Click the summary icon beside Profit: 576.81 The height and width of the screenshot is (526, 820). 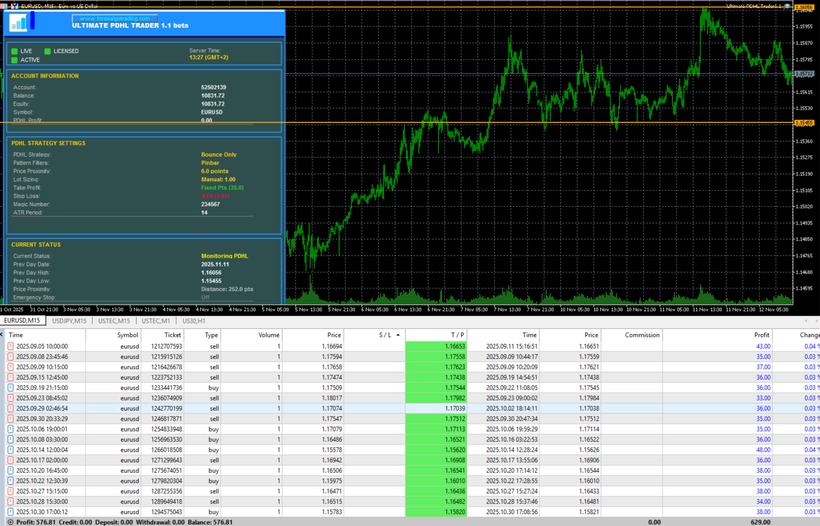point(10,522)
